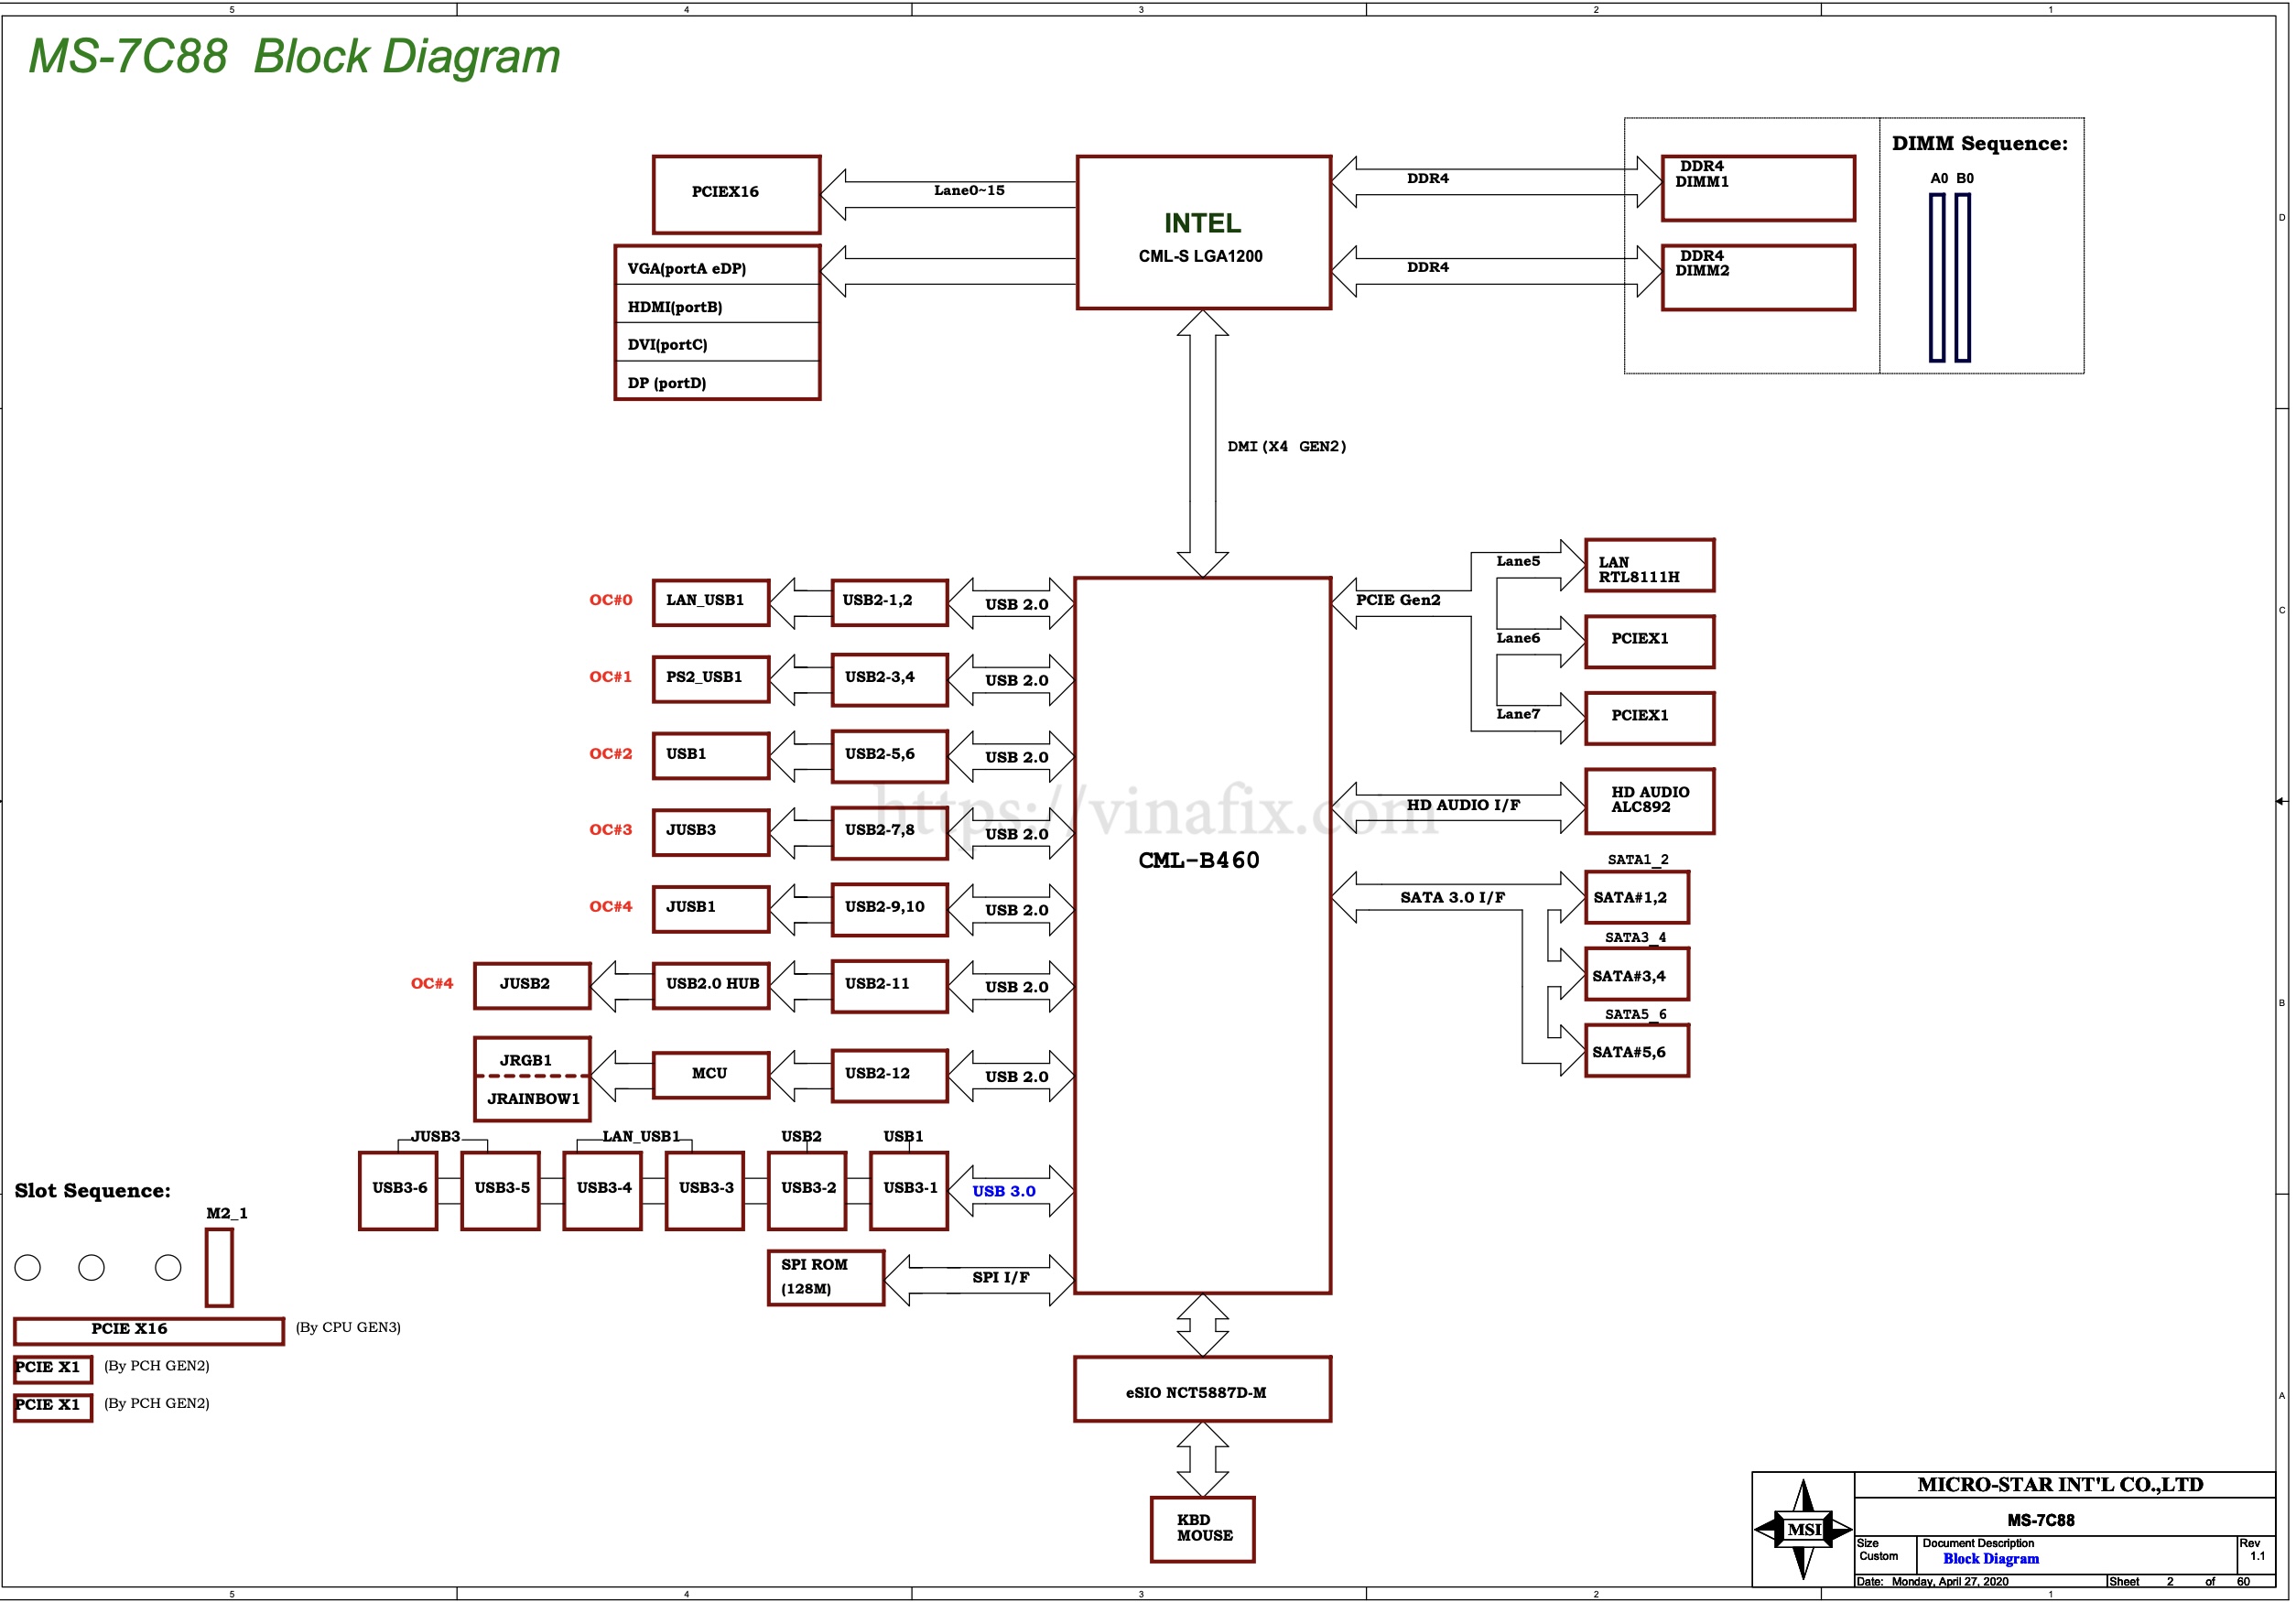Viewport: 2296px width, 1602px height.
Task: Select the M2_1 slot rectangle
Action: [219, 1268]
